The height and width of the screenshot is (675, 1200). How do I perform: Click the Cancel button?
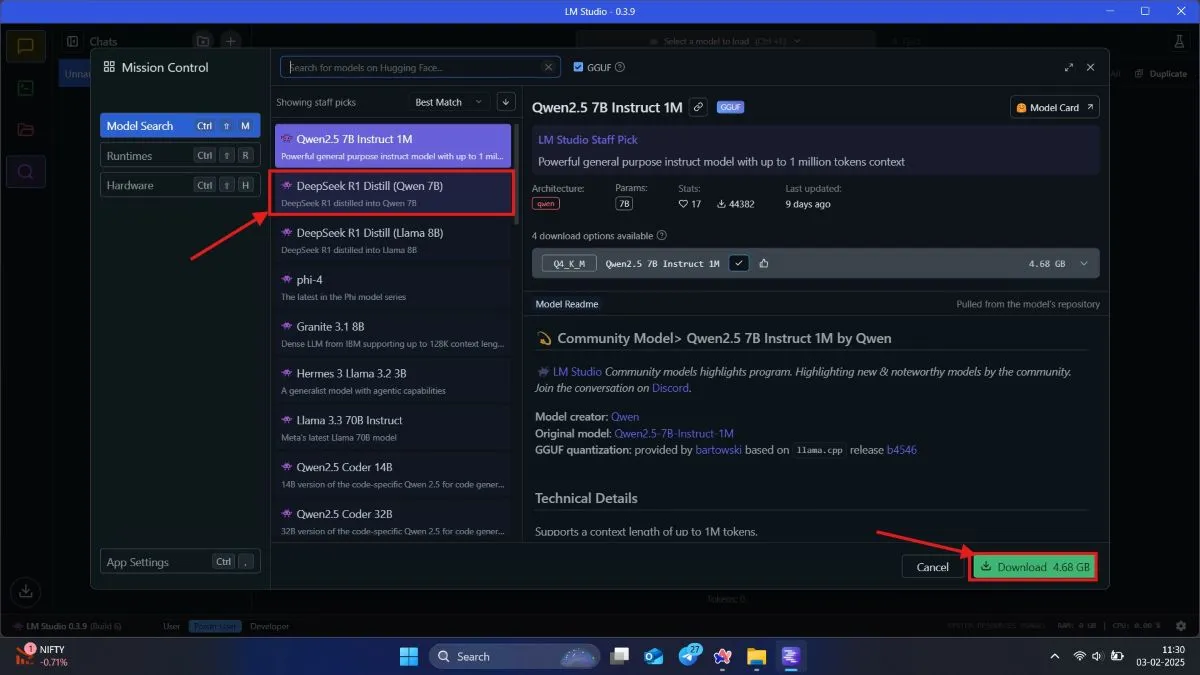point(932,567)
